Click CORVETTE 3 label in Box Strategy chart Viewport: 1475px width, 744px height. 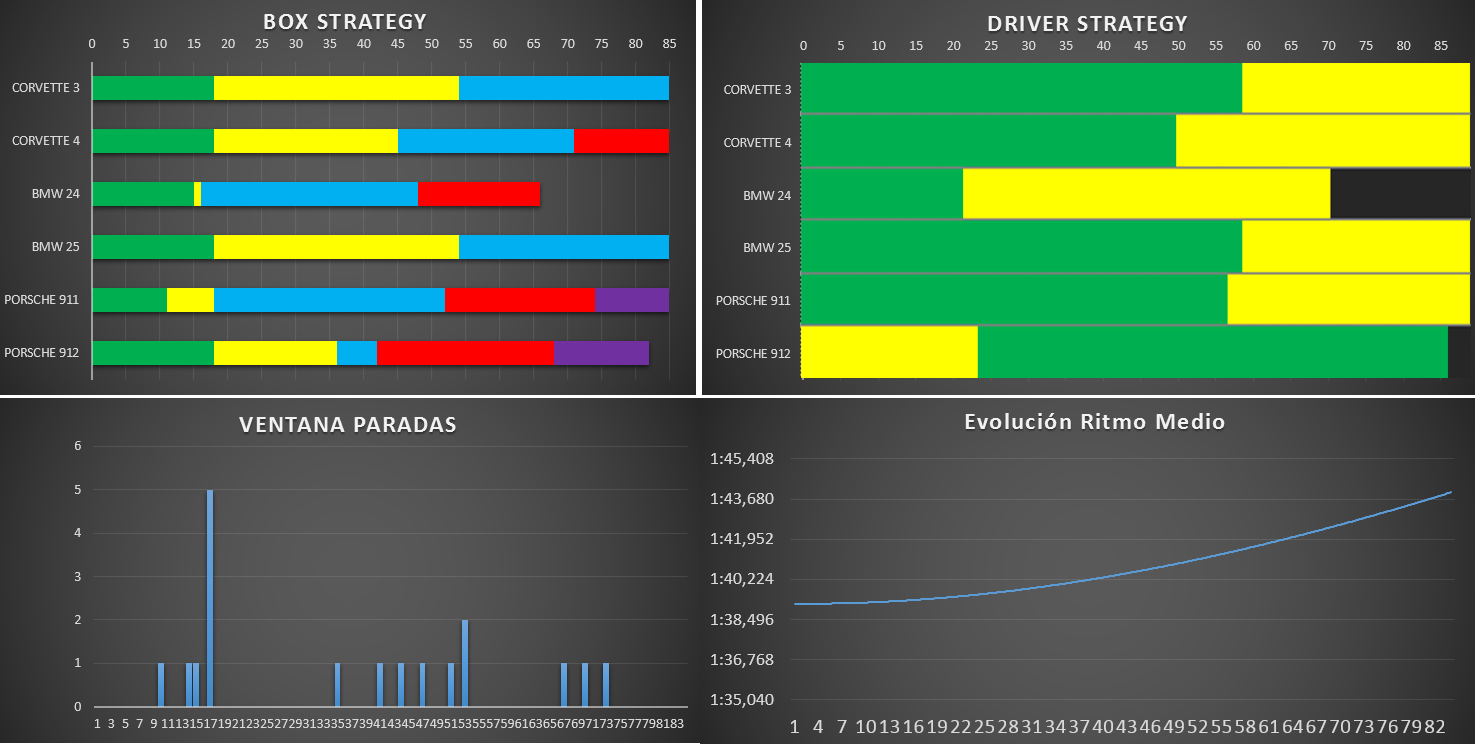[x=46, y=88]
